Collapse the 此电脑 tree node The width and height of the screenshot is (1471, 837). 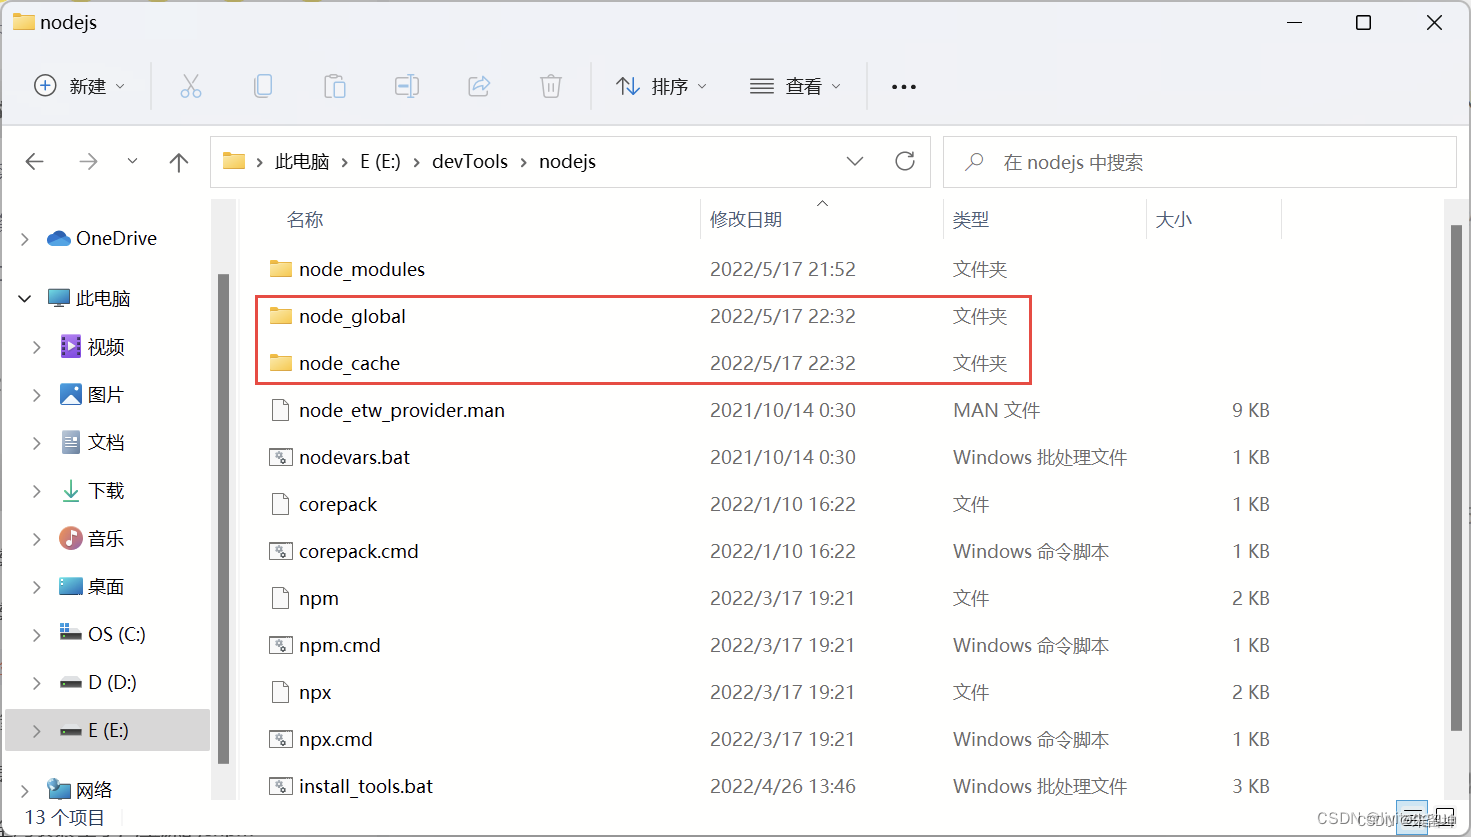point(25,298)
